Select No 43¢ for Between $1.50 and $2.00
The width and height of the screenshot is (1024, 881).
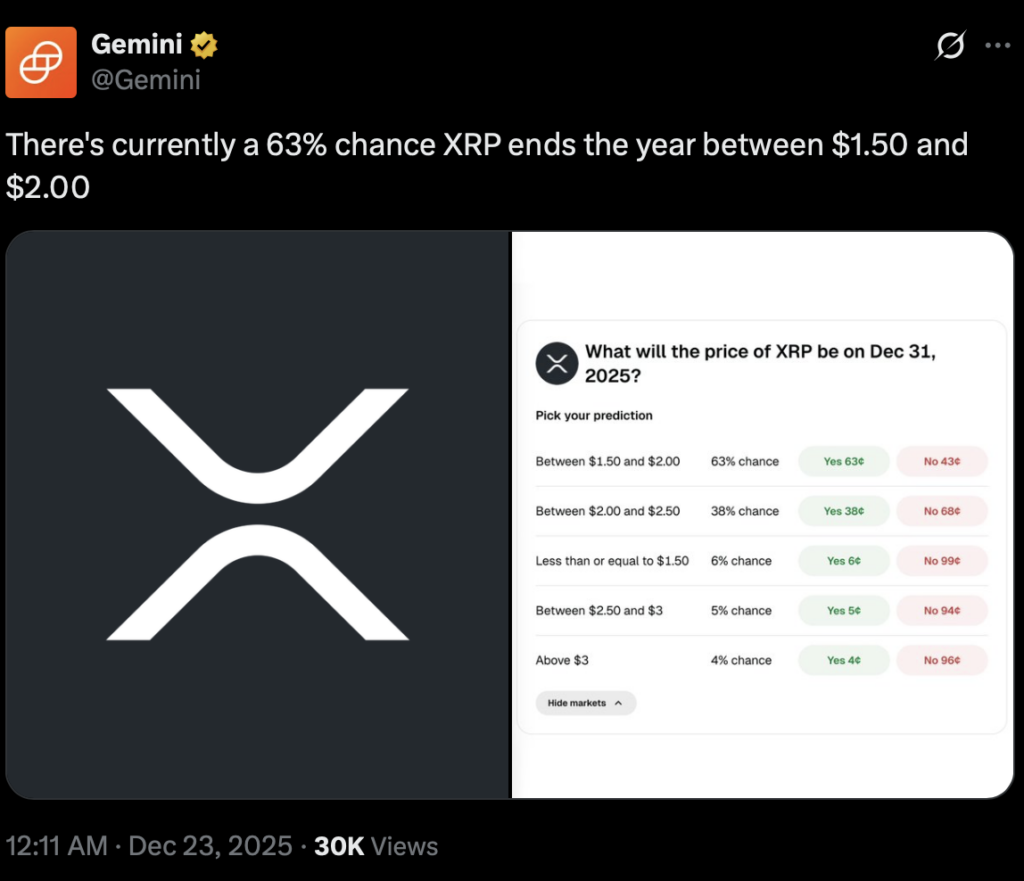coord(941,461)
